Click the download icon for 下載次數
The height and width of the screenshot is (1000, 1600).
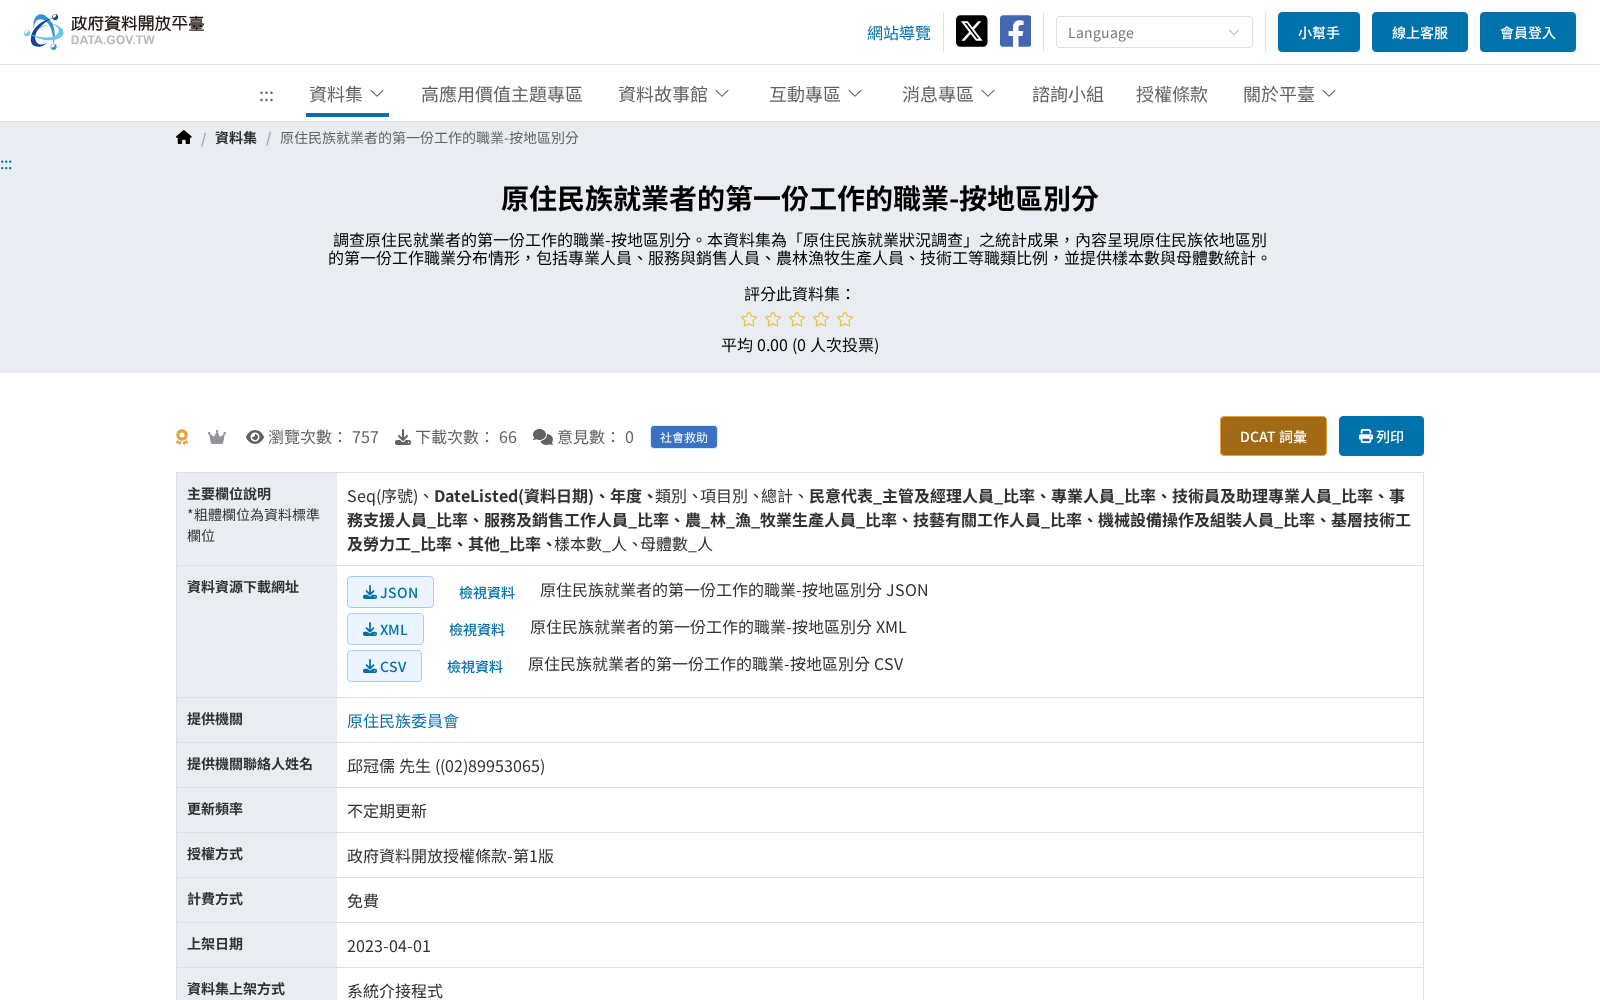point(403,437)
